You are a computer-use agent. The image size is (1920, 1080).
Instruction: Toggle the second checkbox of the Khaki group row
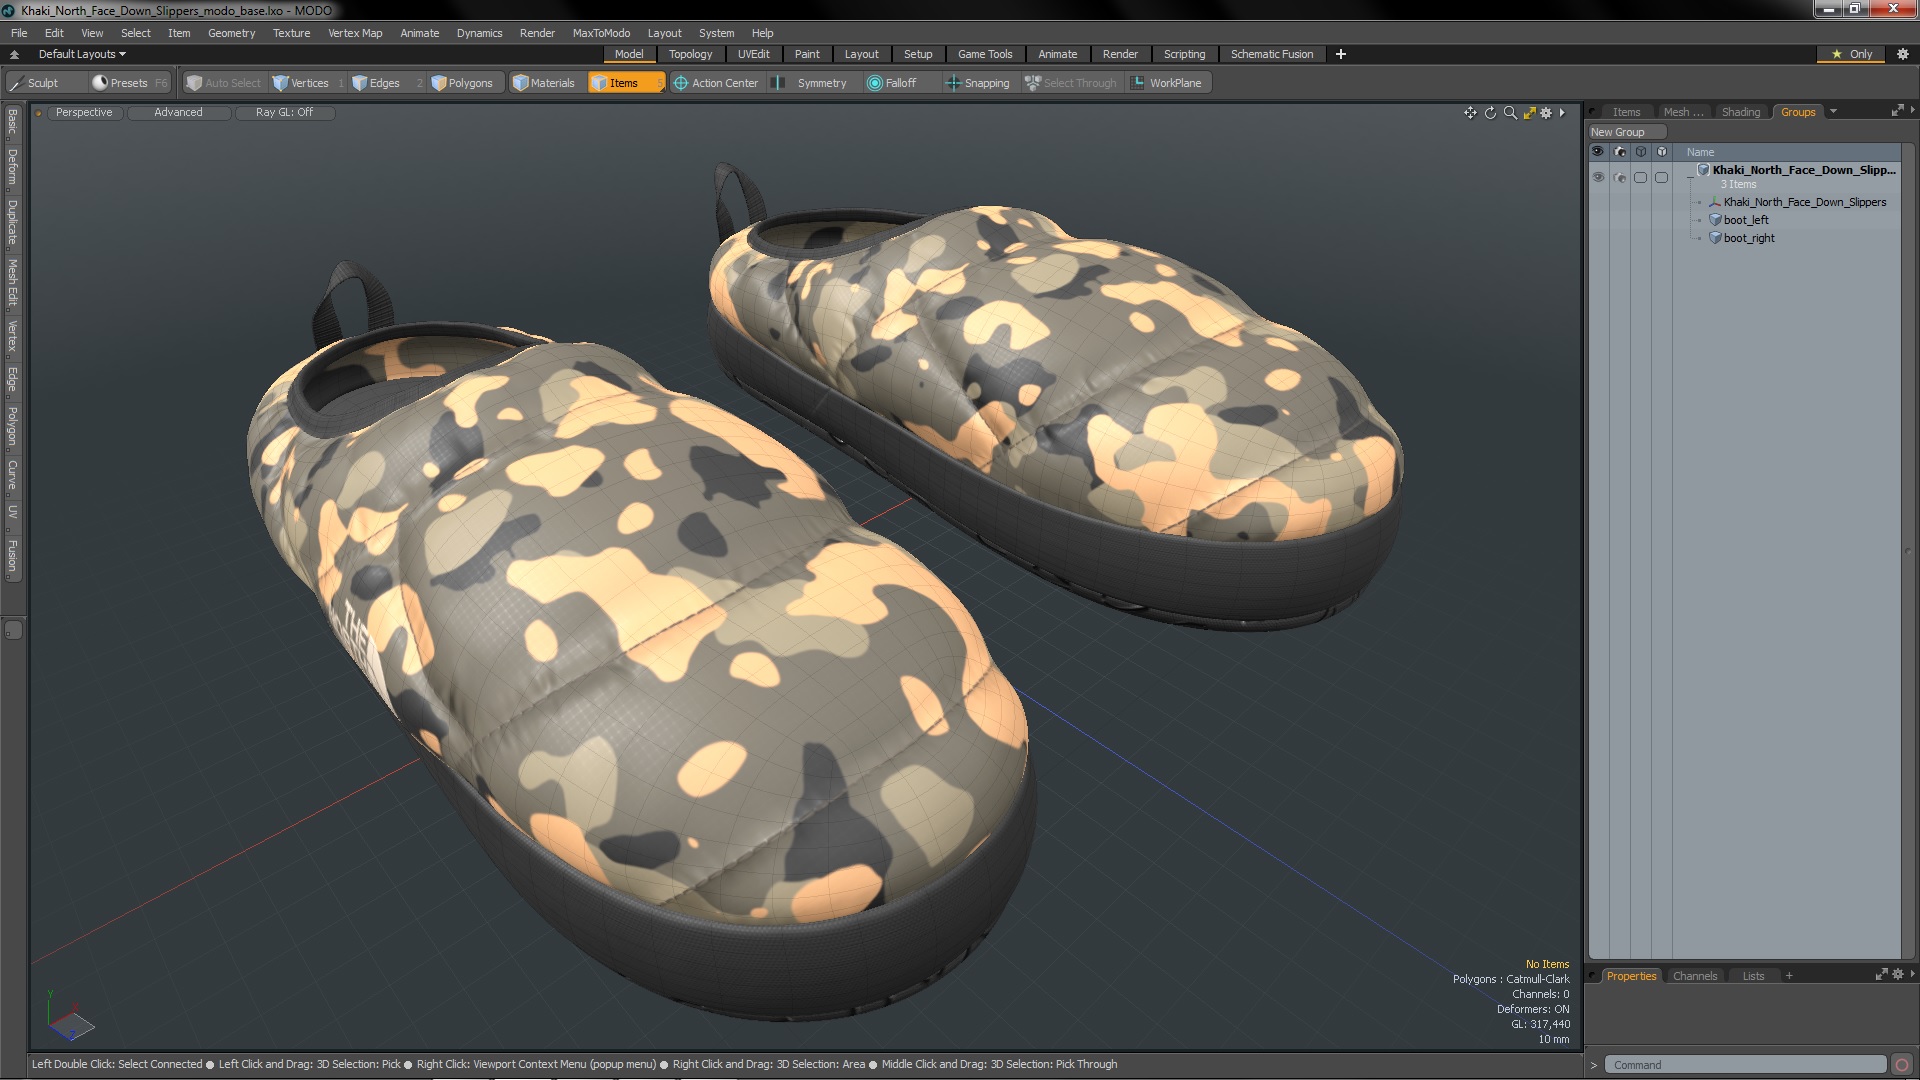(1661, 178)
